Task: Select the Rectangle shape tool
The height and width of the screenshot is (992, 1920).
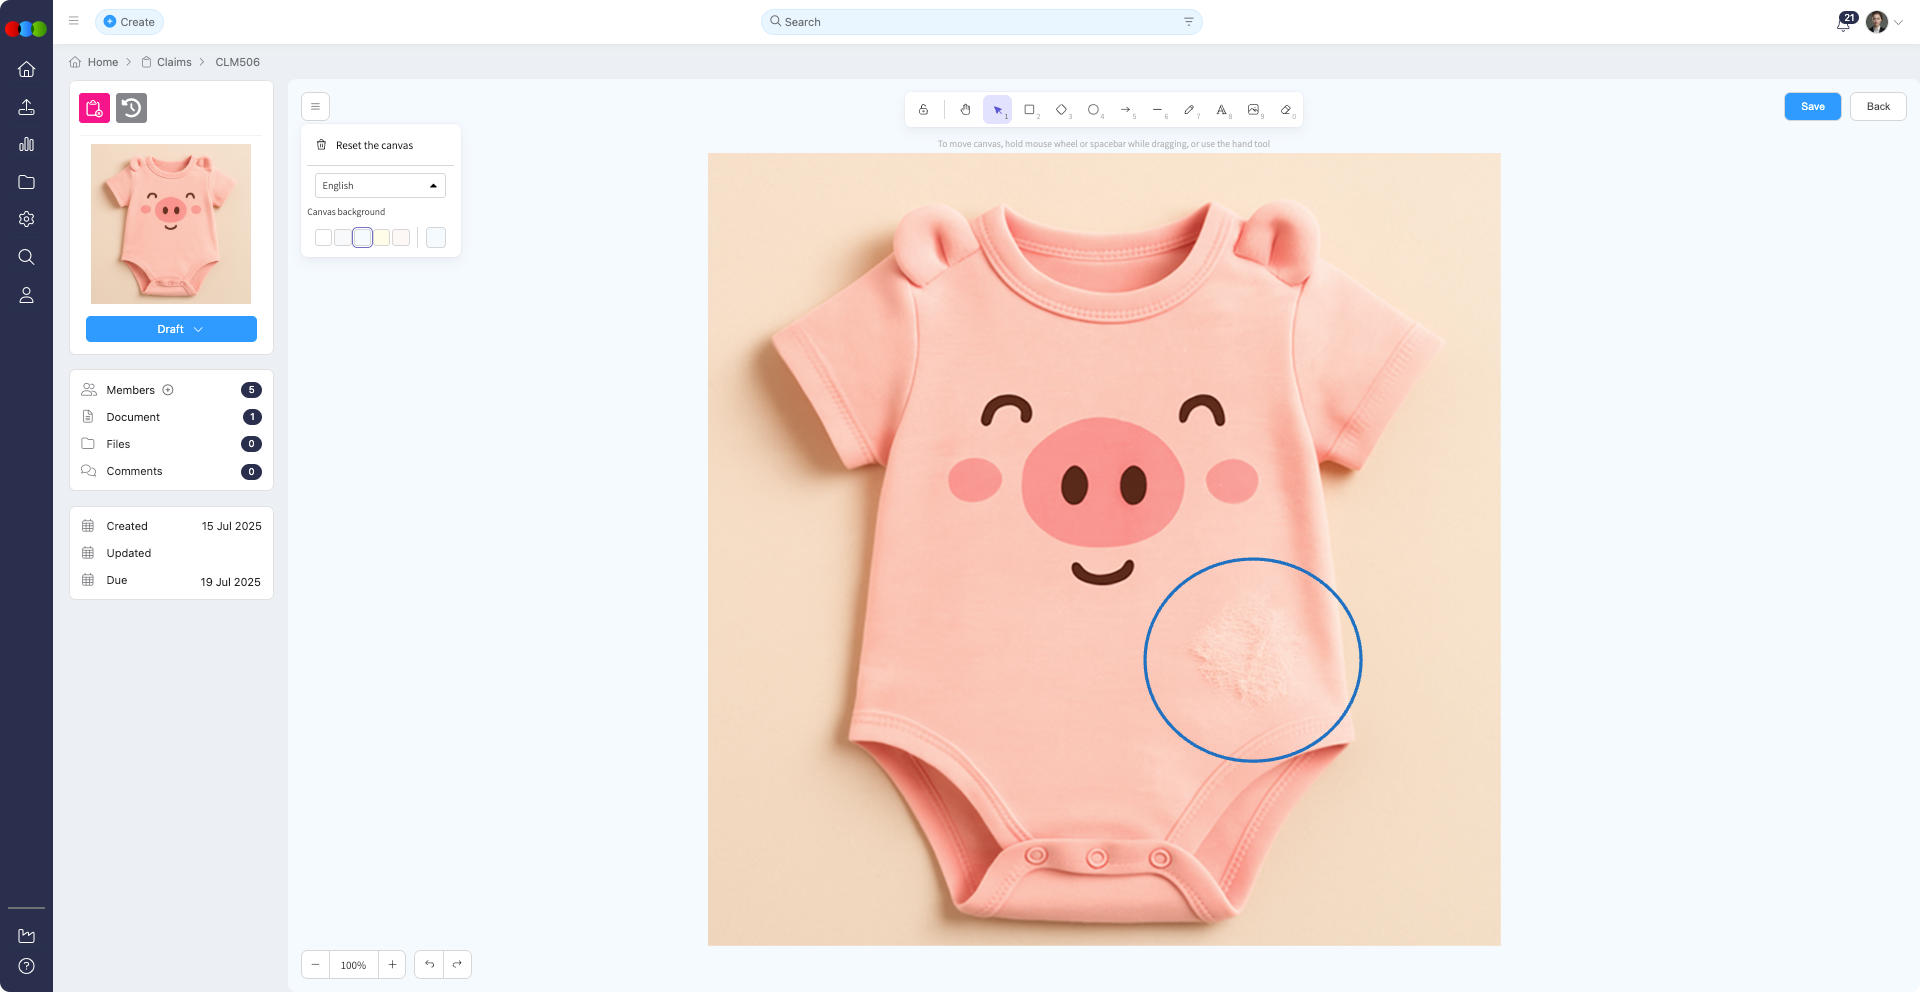Action: pos(1029,110)
